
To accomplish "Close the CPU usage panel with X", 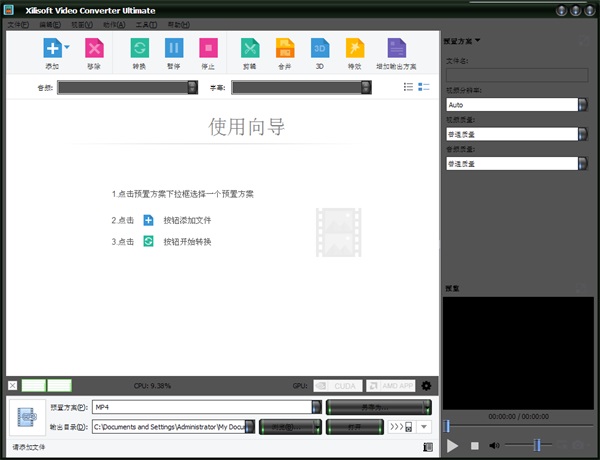I will 12,385.
